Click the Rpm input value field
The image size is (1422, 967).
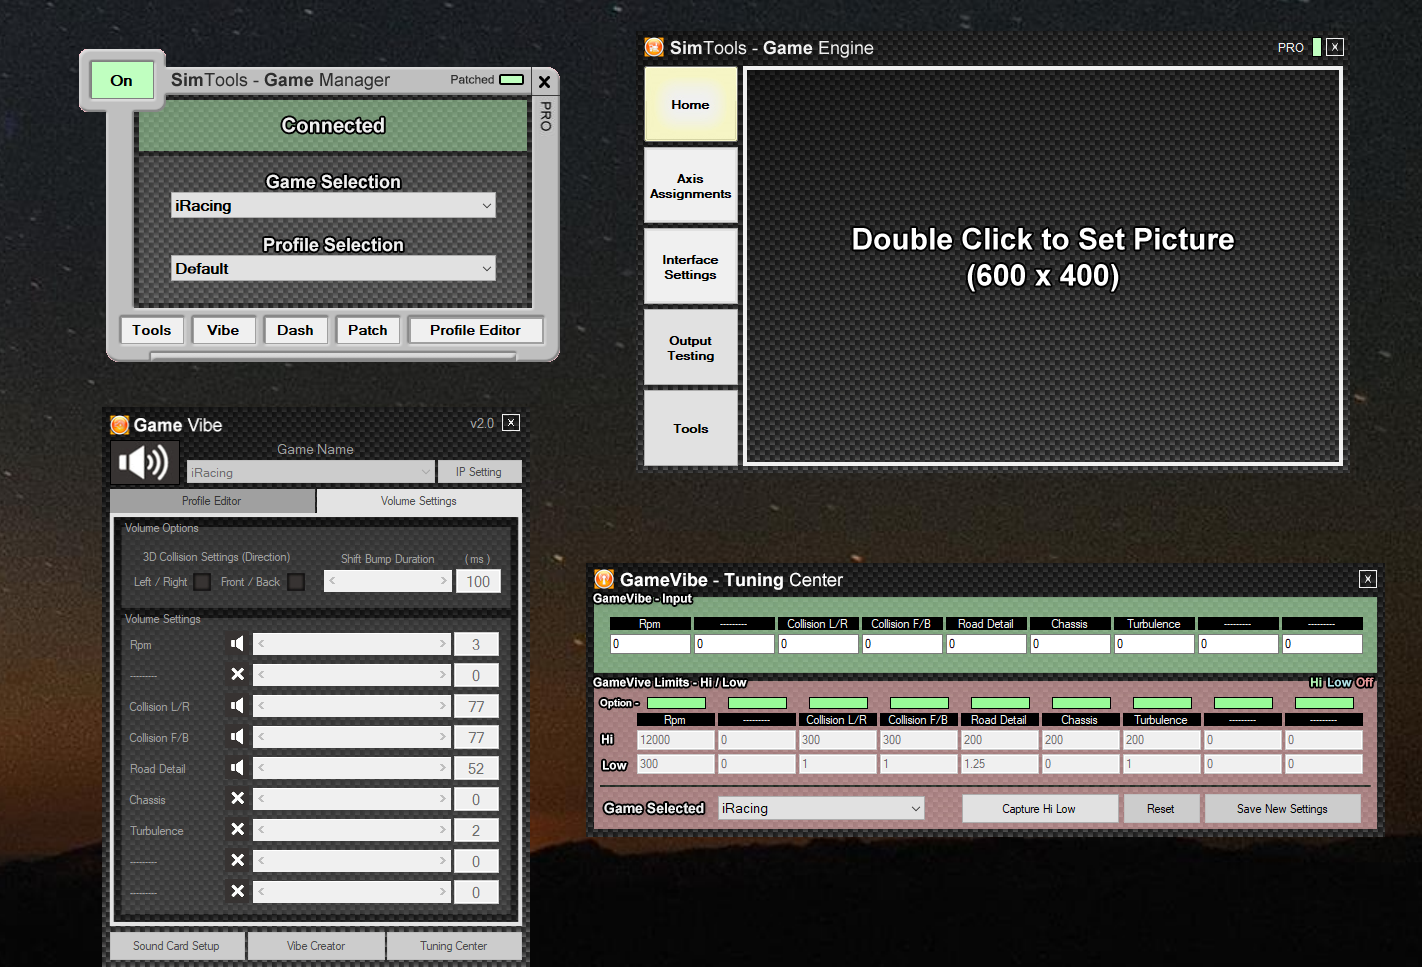pos(650,644)
